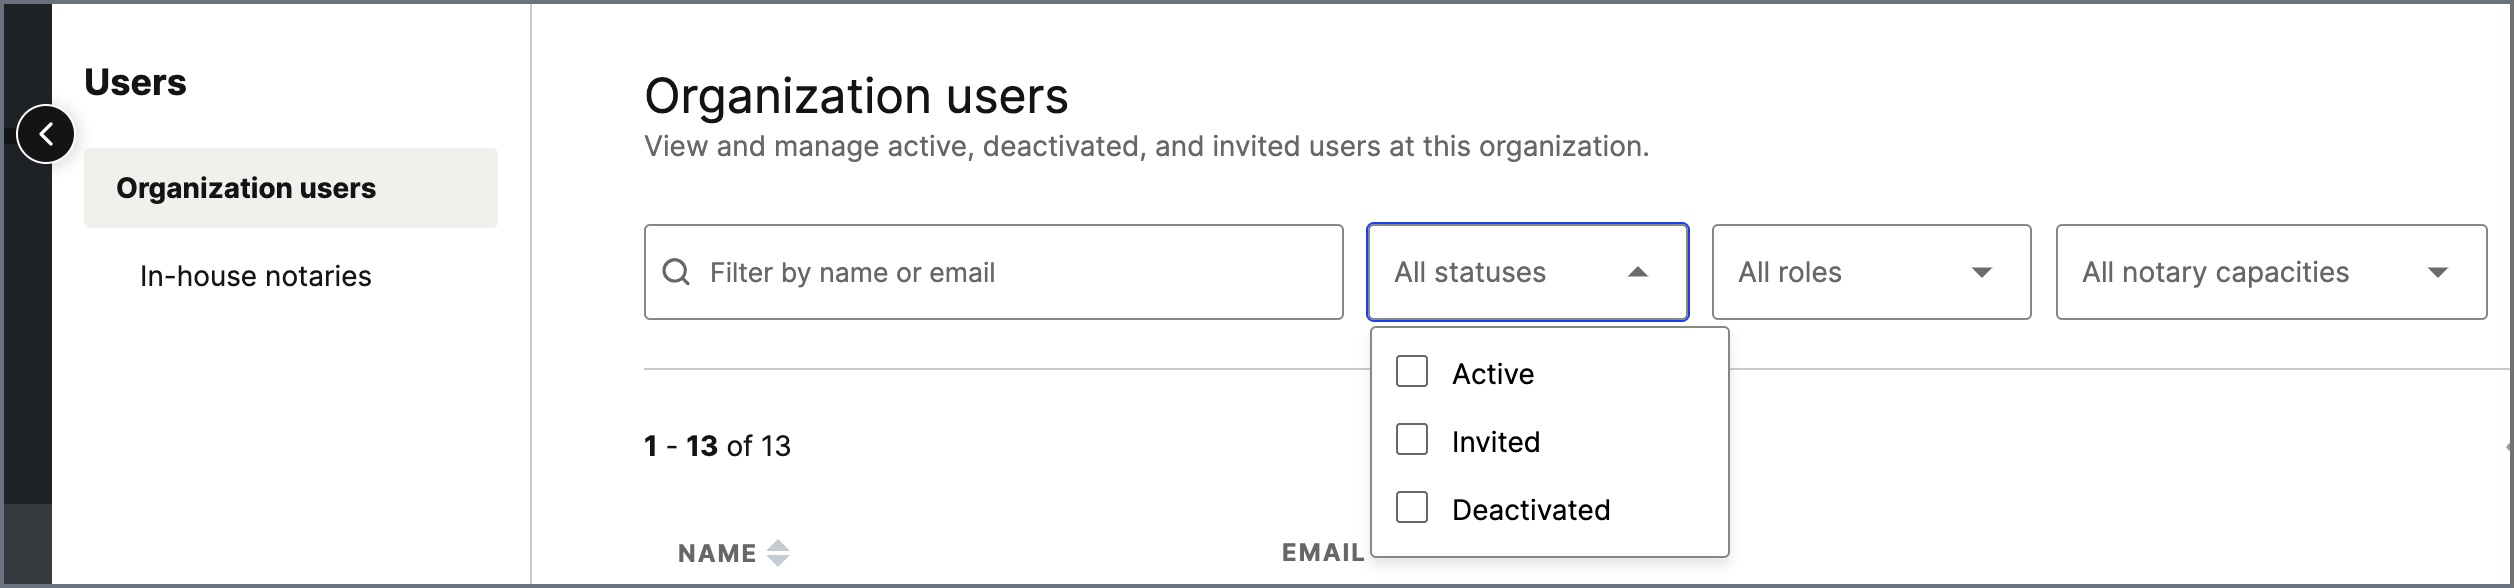Select the Deactivated option label text

coord(1531,510)
